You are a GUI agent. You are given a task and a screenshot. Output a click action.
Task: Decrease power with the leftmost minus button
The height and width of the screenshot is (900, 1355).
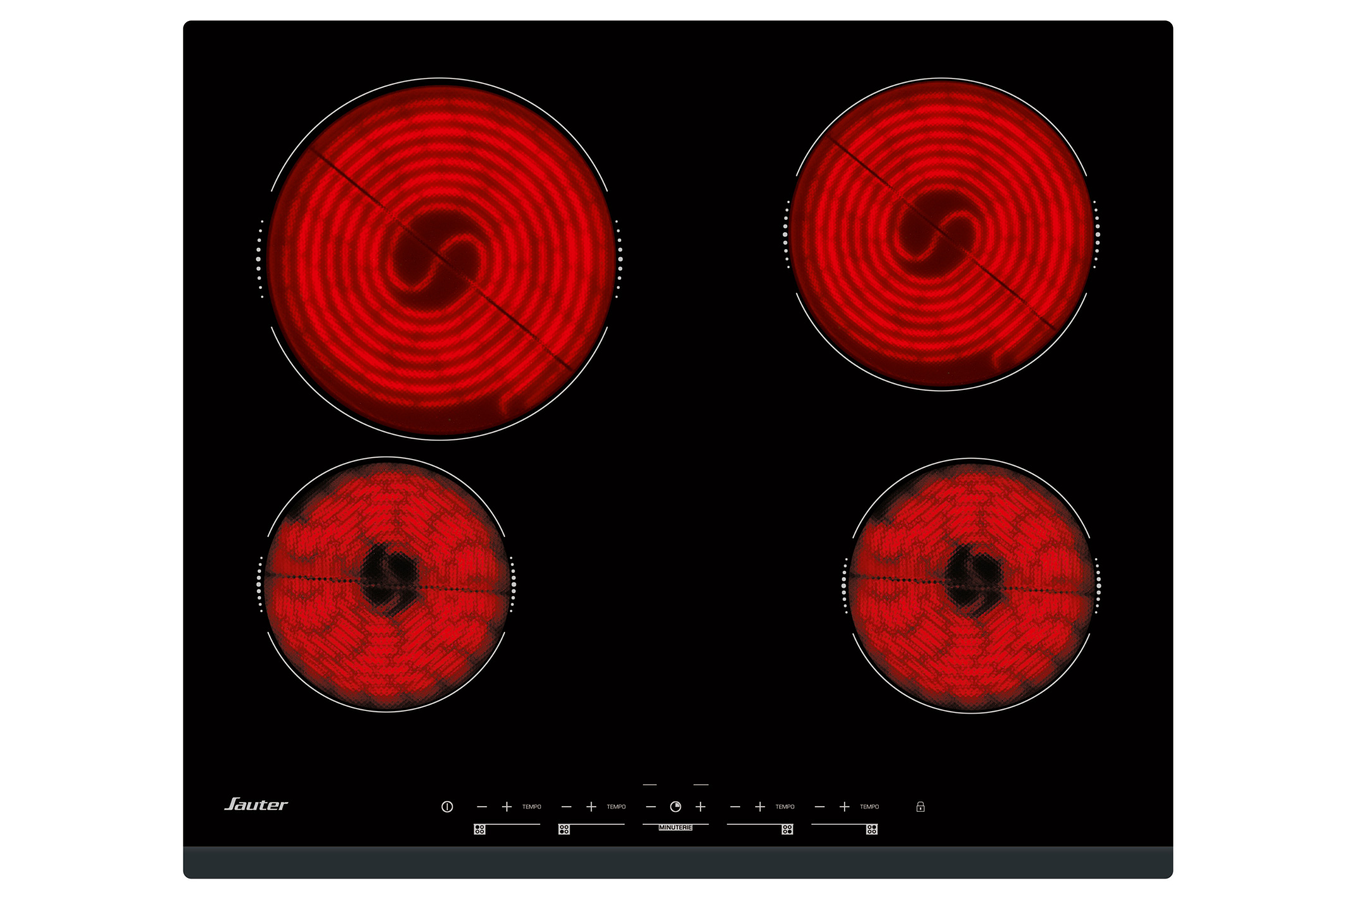(482, 807)
